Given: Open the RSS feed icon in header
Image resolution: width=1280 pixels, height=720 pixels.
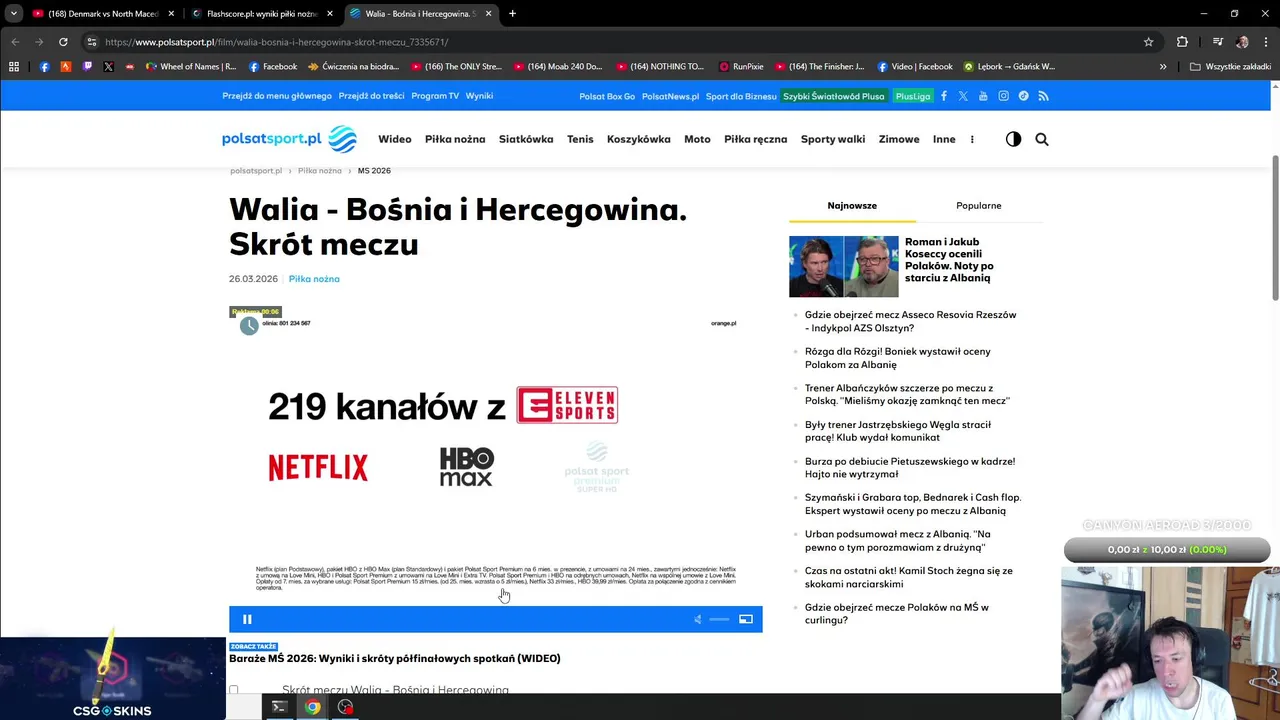Looking at the screenshot, I should 1043,96.
